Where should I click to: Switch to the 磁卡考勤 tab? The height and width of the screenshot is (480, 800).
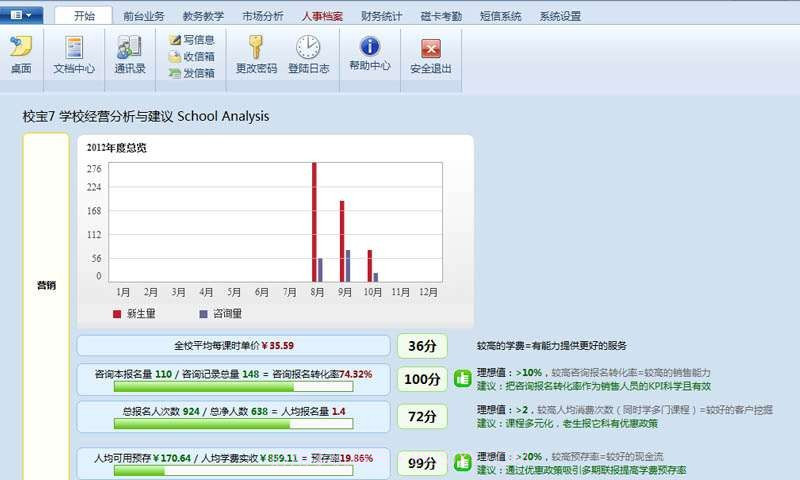tap(441, 16)
